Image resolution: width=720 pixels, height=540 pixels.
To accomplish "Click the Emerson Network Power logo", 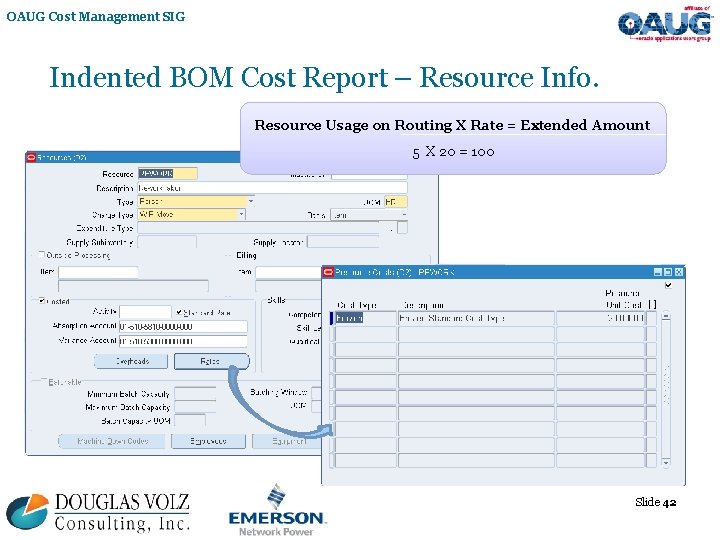I will (277, 510).
